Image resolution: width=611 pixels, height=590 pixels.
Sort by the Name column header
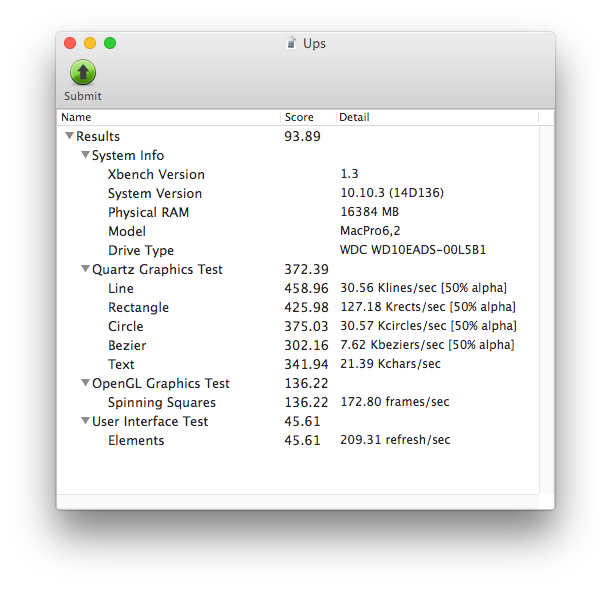[x=168, y=117]
